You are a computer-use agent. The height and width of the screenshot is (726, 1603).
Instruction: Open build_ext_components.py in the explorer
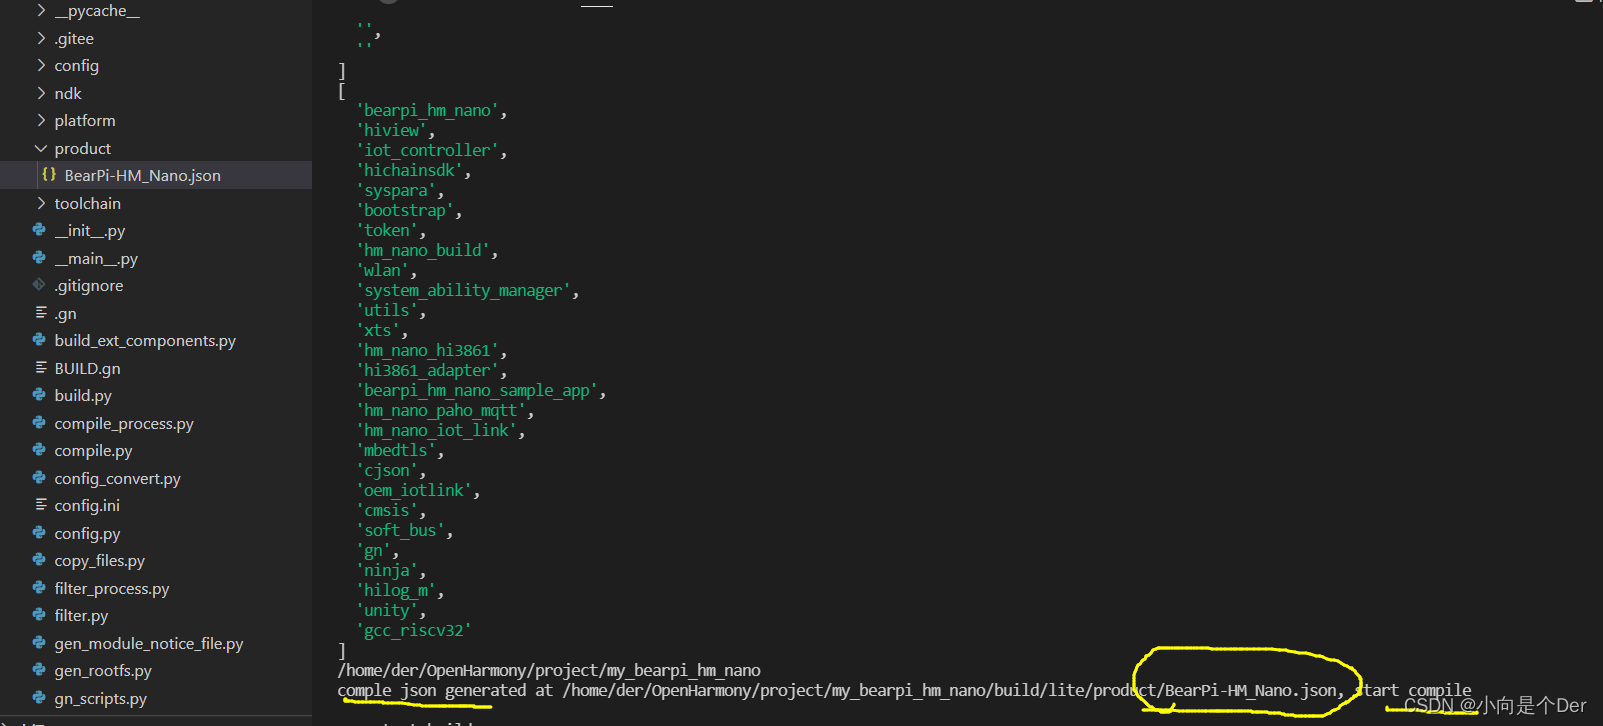tap(145, 341)
